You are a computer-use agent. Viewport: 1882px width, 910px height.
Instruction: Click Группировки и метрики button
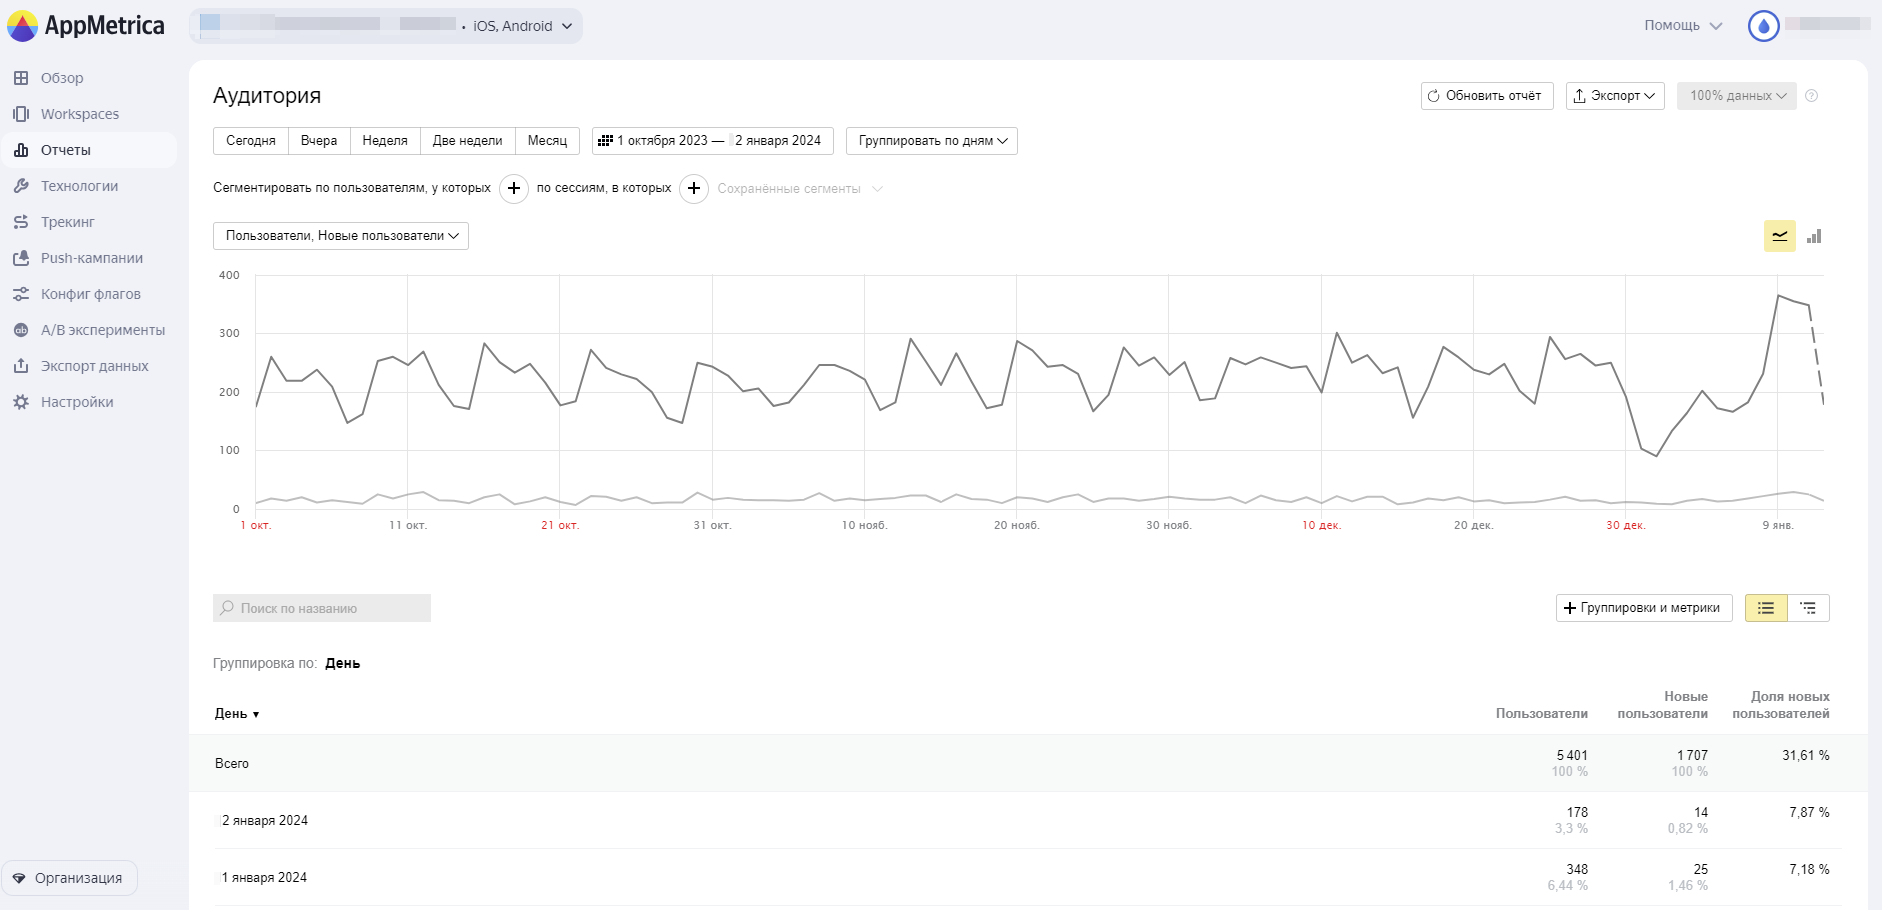[1644, 608]
